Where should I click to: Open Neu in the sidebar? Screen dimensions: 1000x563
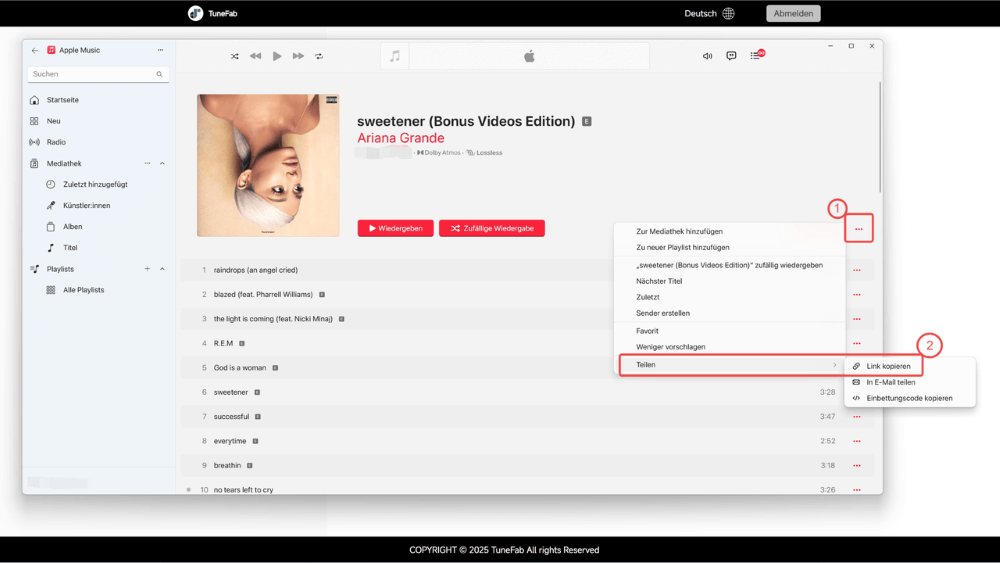54,121
